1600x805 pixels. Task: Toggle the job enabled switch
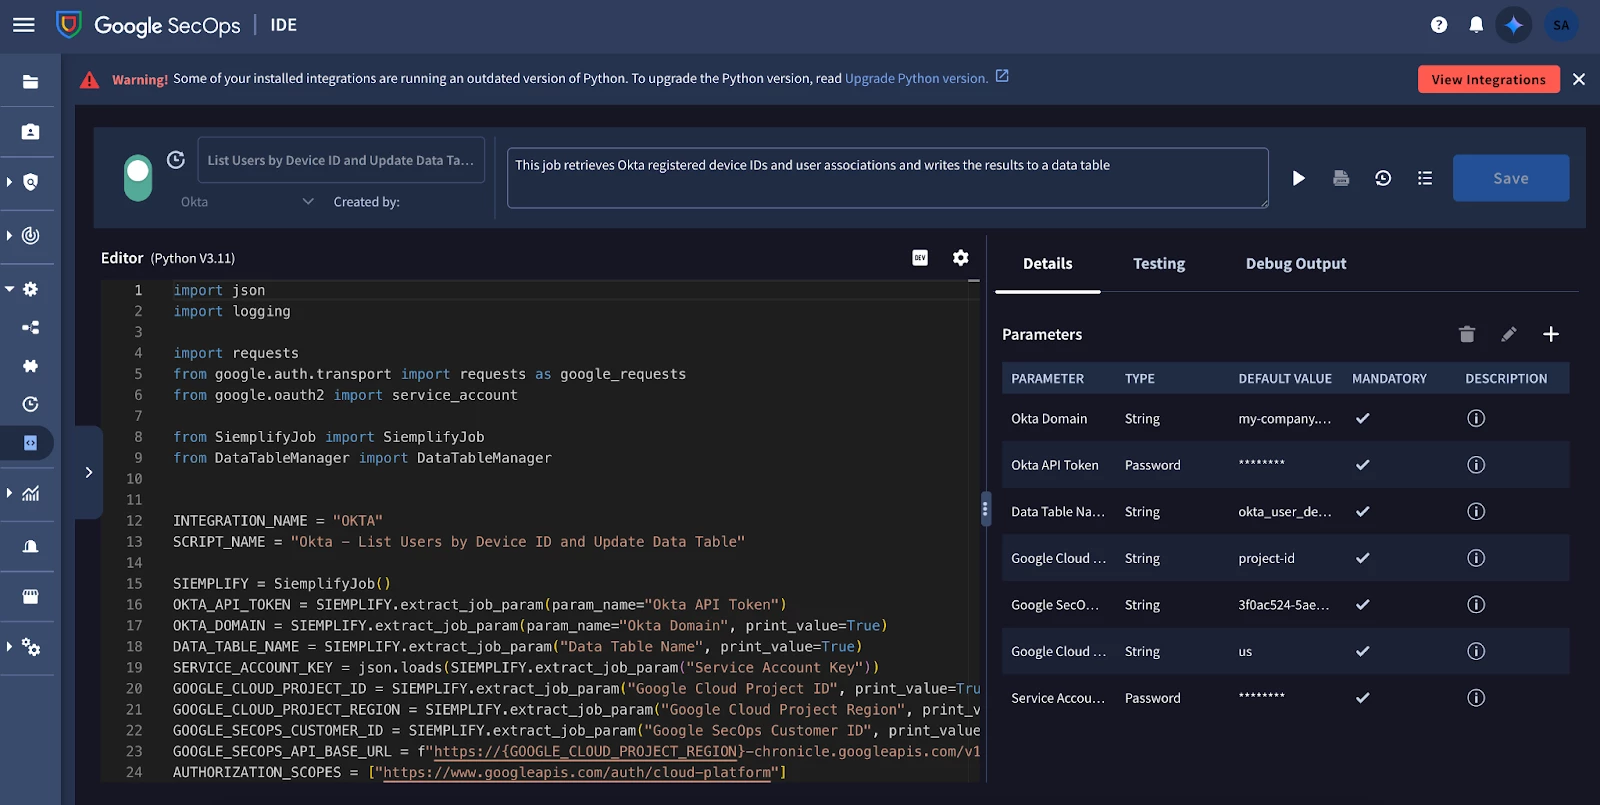[x=138, y=178]
